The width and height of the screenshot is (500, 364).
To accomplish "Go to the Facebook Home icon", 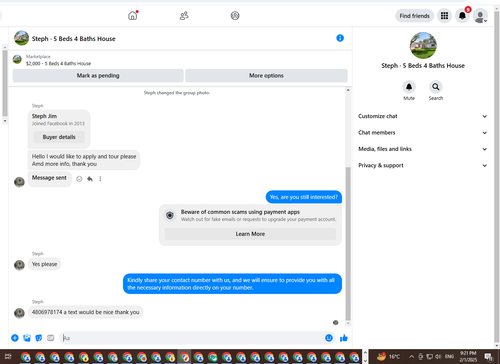I will pyautogui.click(x=133, y=15).
